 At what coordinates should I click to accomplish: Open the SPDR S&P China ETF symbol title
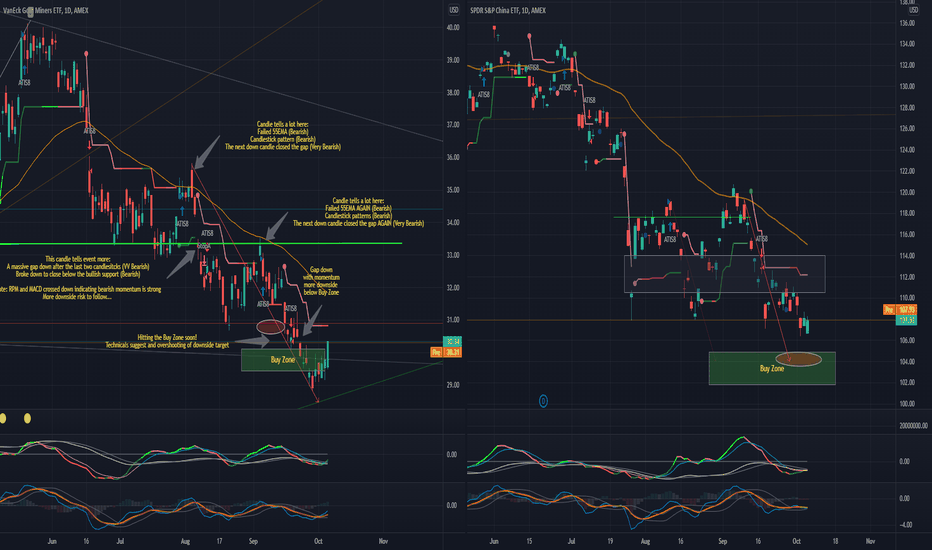coord(508,10)
